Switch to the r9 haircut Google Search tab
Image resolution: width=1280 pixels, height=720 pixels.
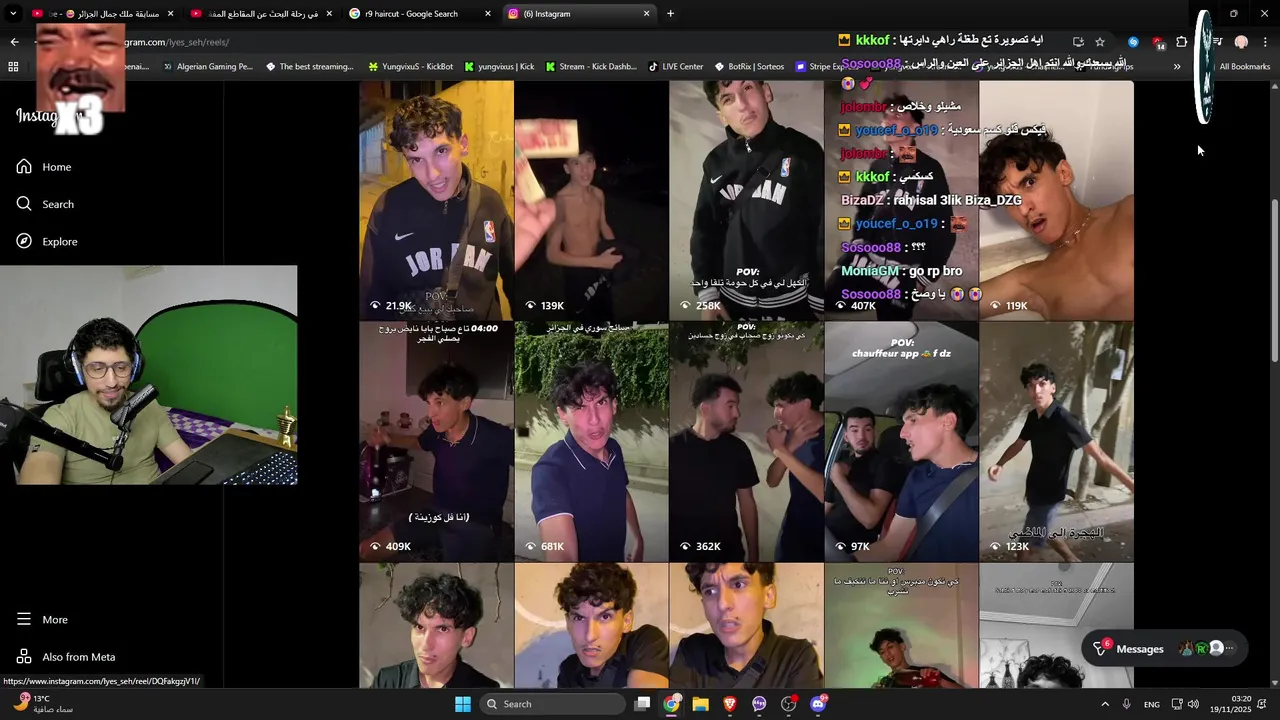420,13
